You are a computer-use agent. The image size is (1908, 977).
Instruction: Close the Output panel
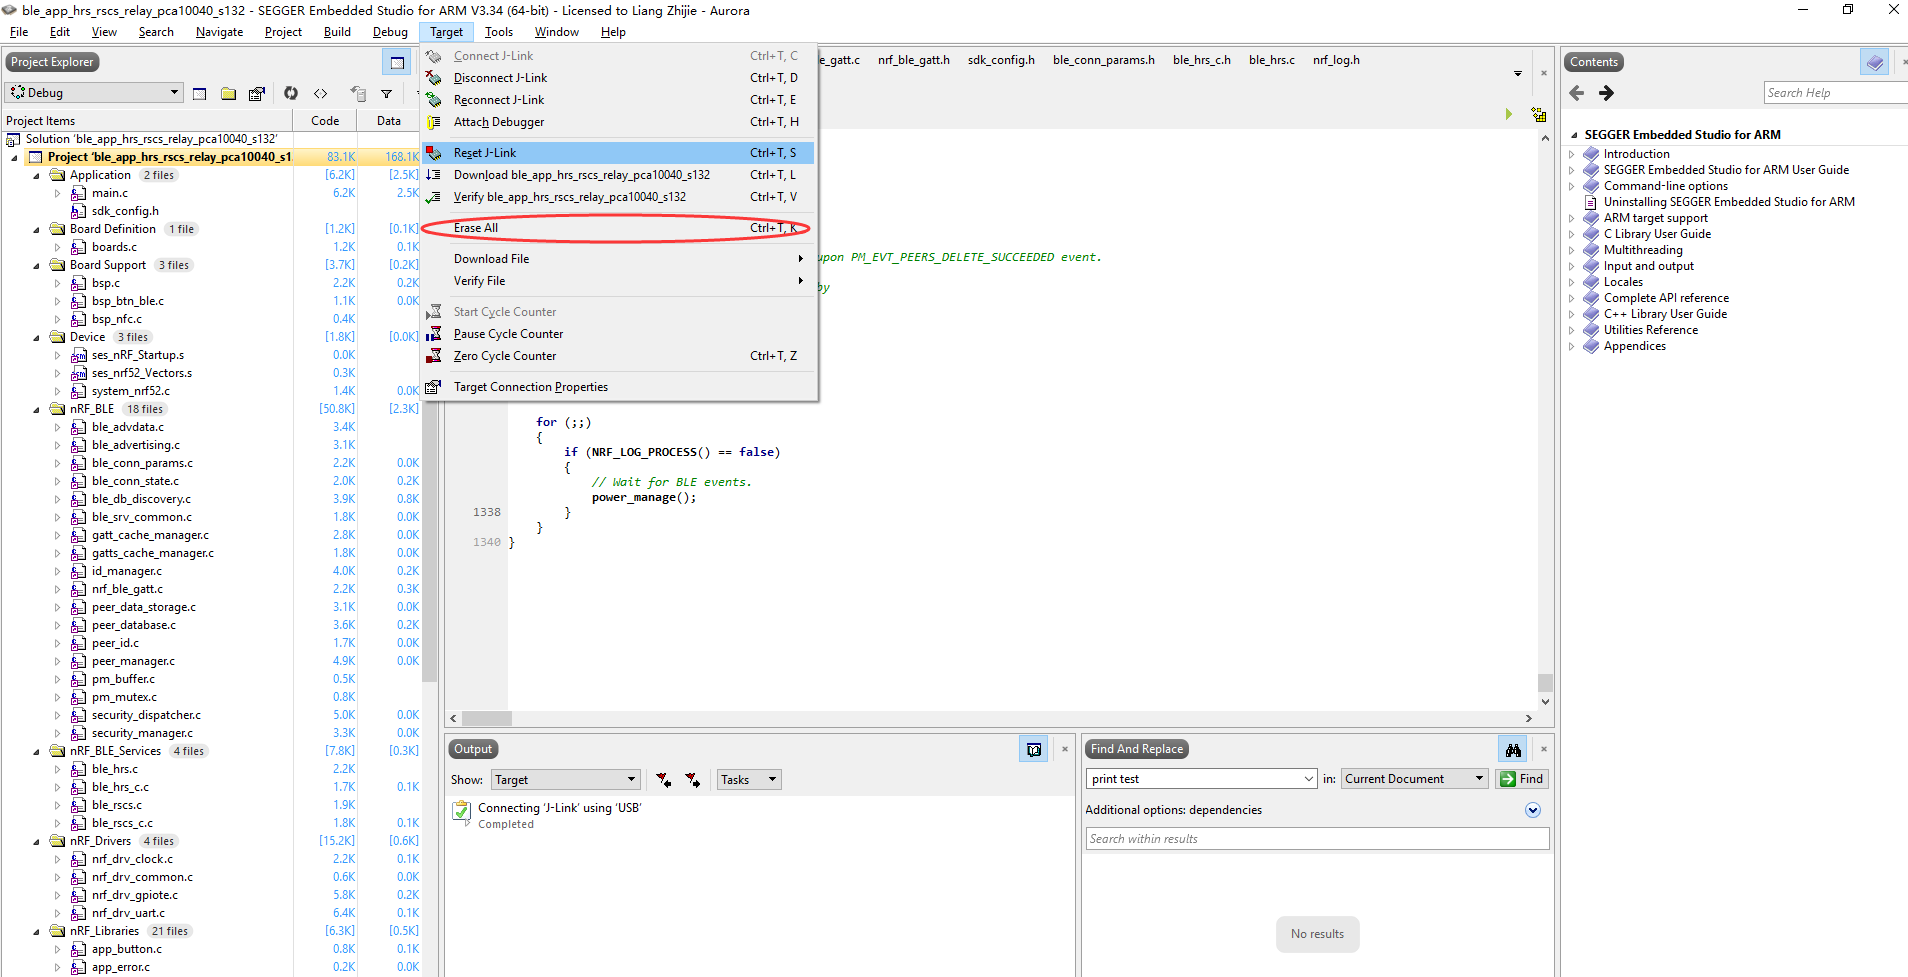pyautogui.click(x=1065, y=749)
